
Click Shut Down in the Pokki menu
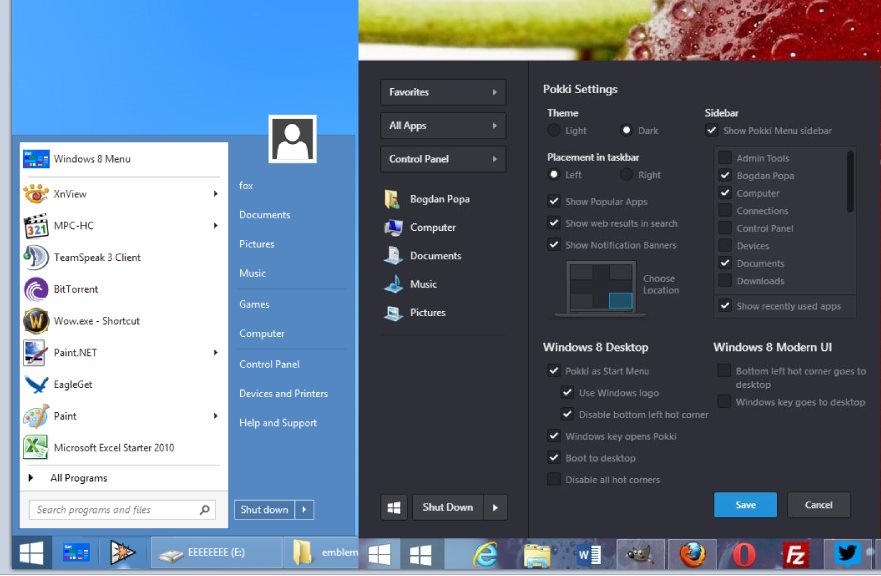tap(448, 507)
